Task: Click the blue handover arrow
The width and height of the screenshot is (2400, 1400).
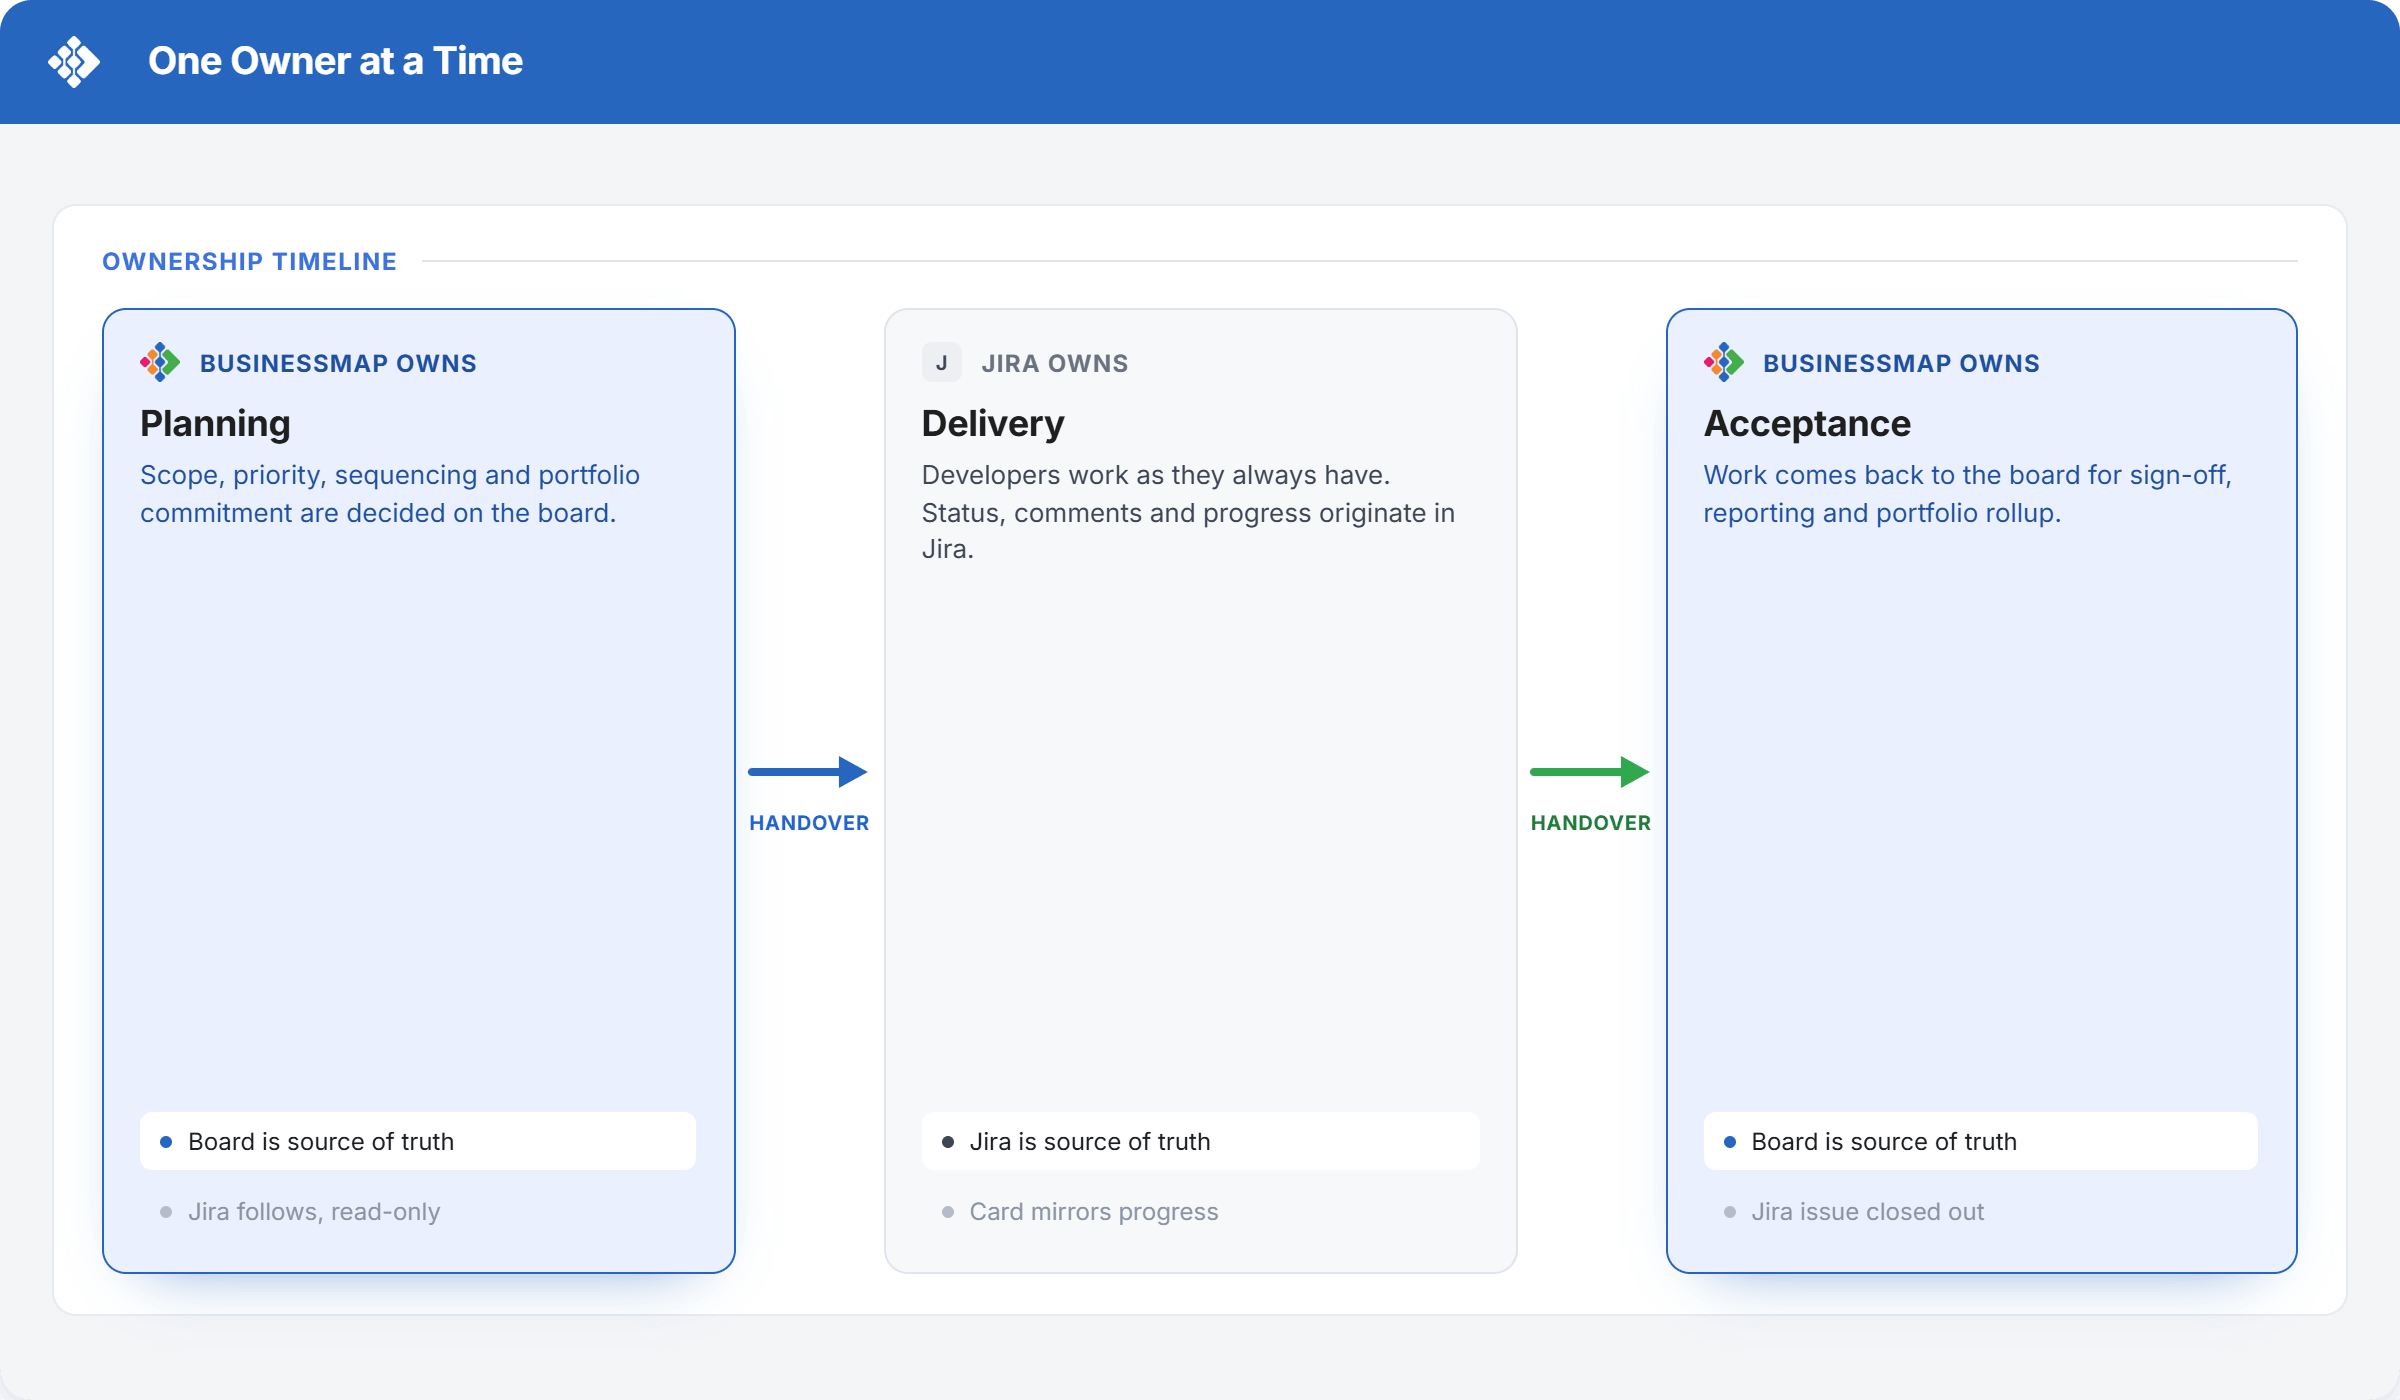Action: (808, 771)
